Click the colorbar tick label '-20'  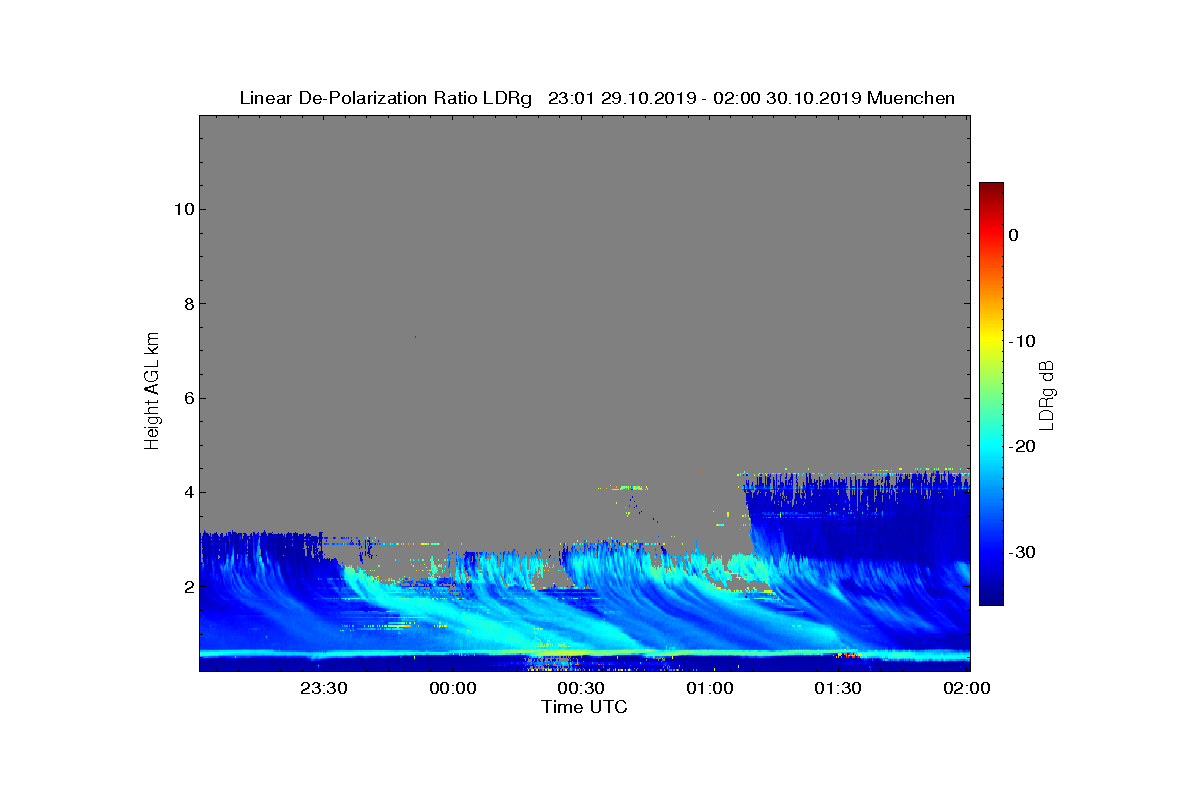[1021, 446]
